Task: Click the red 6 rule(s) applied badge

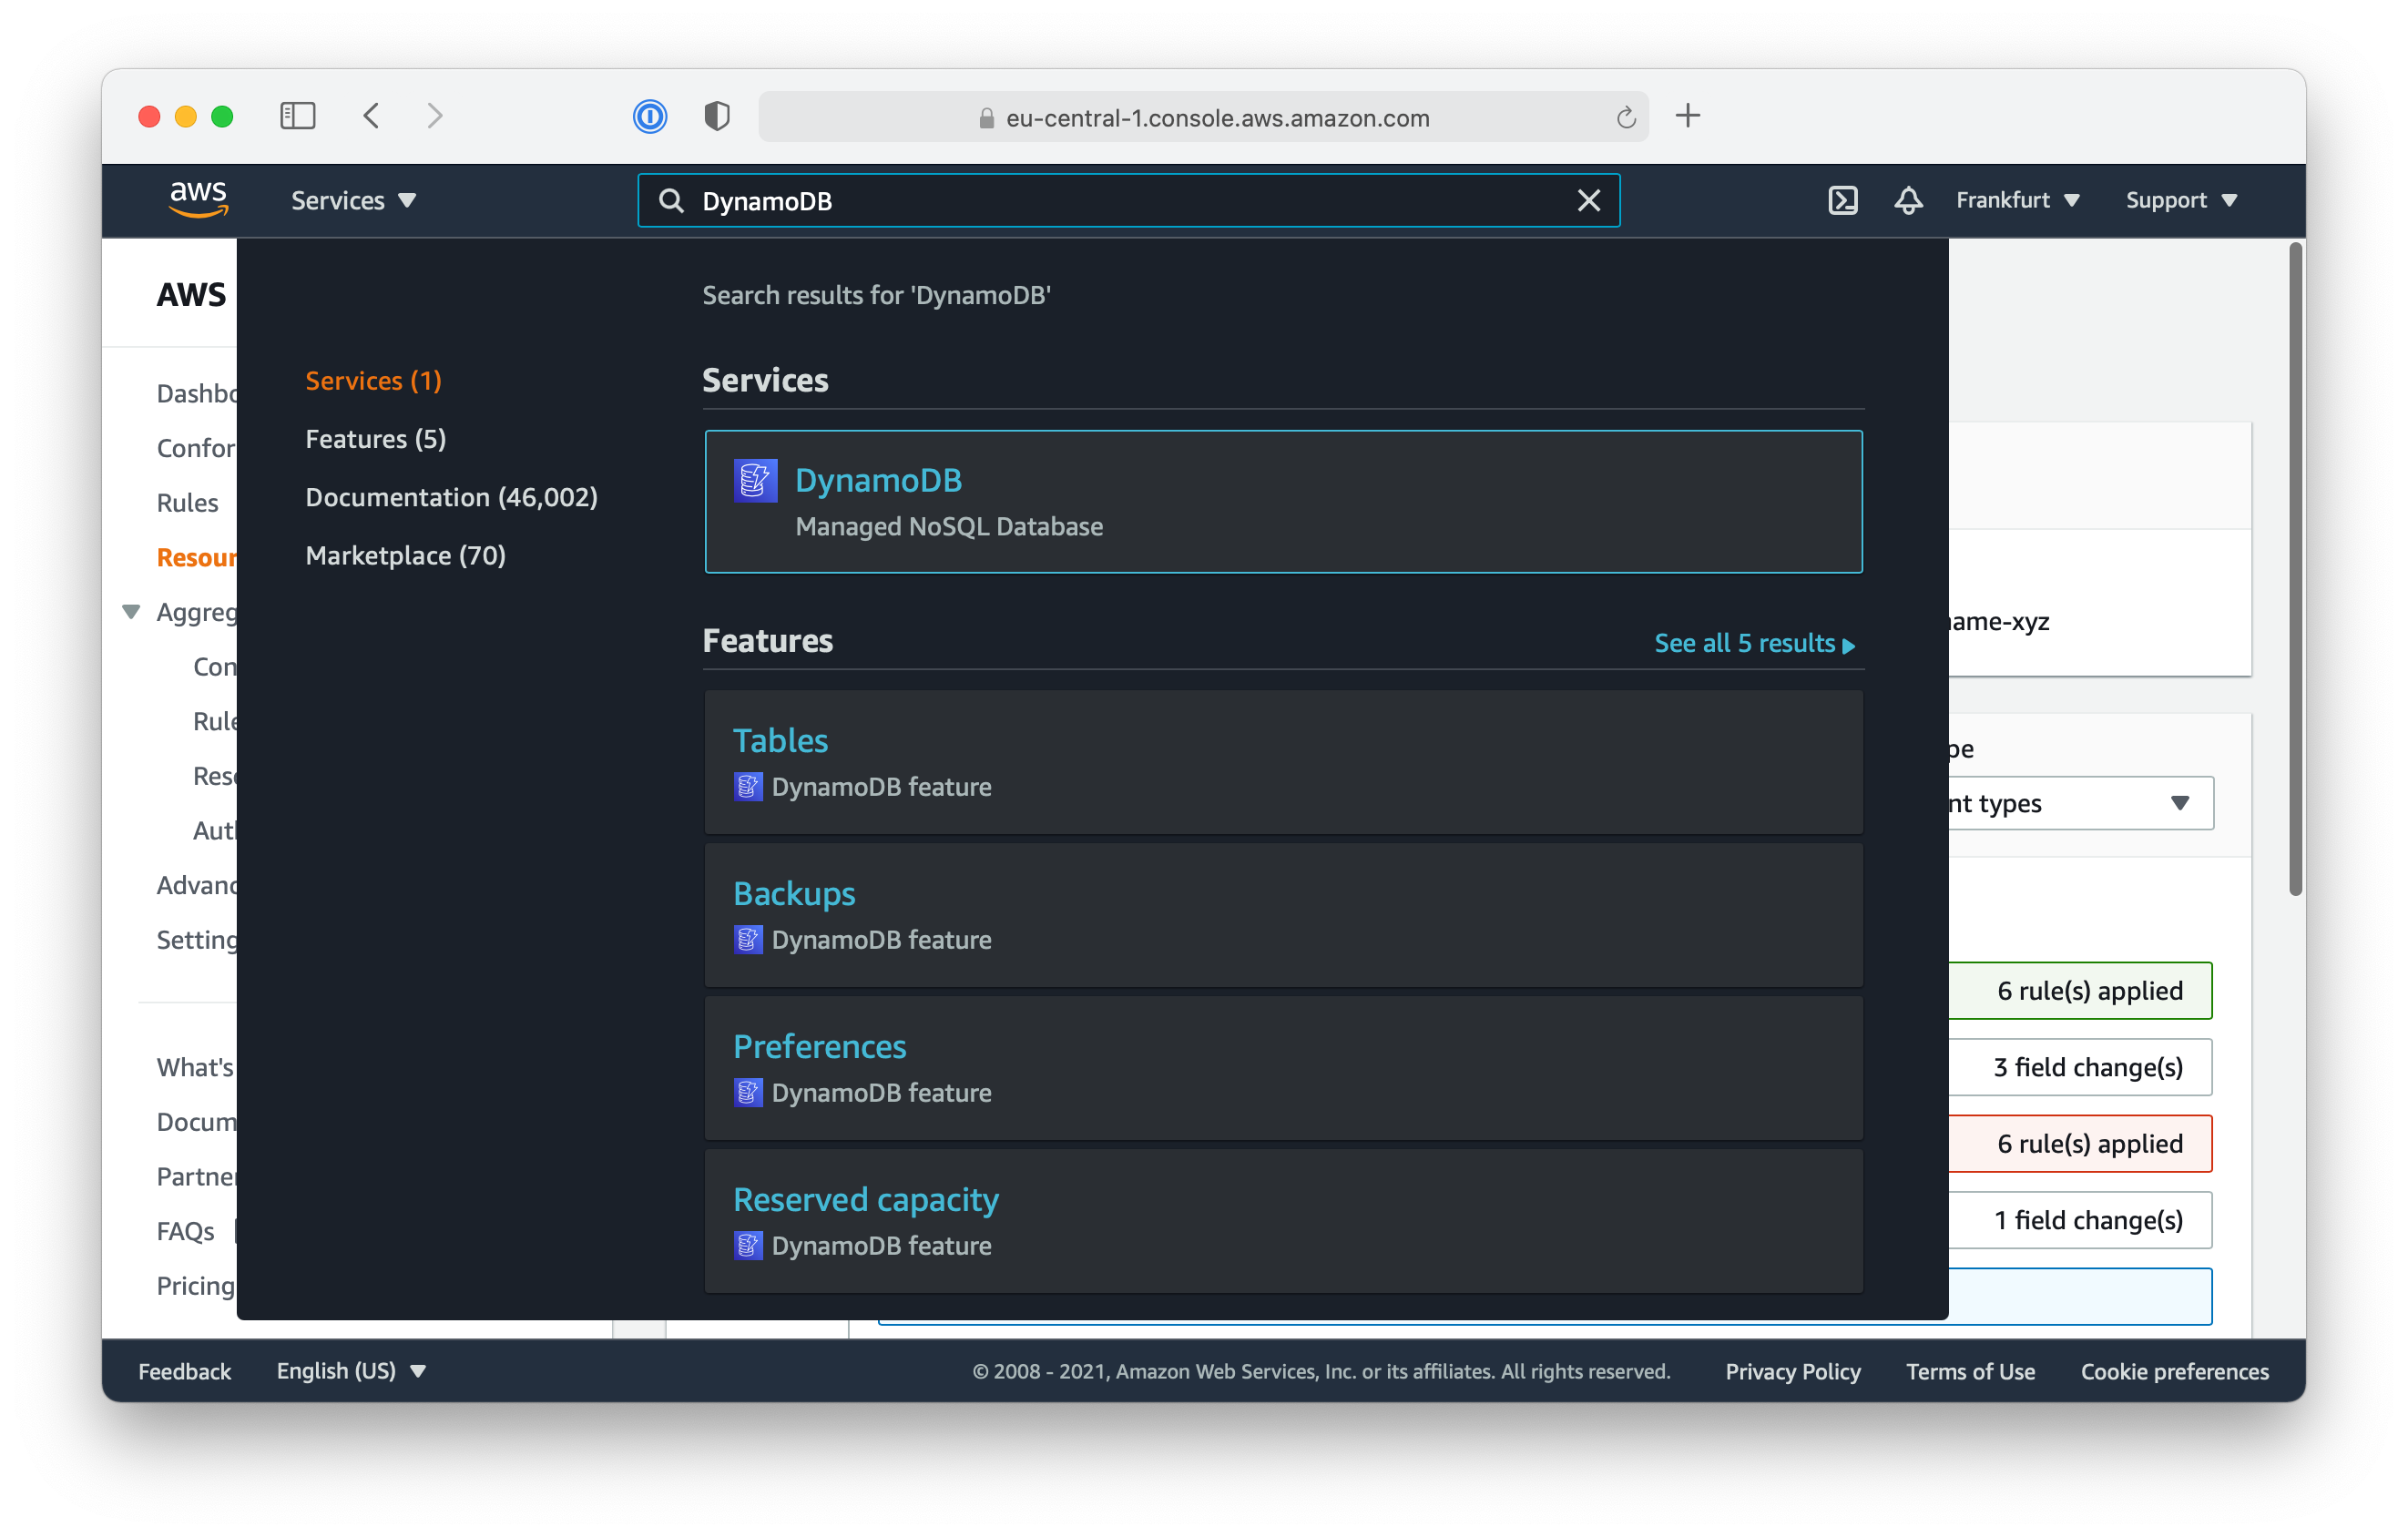Action: (x=2080, y=1144)
